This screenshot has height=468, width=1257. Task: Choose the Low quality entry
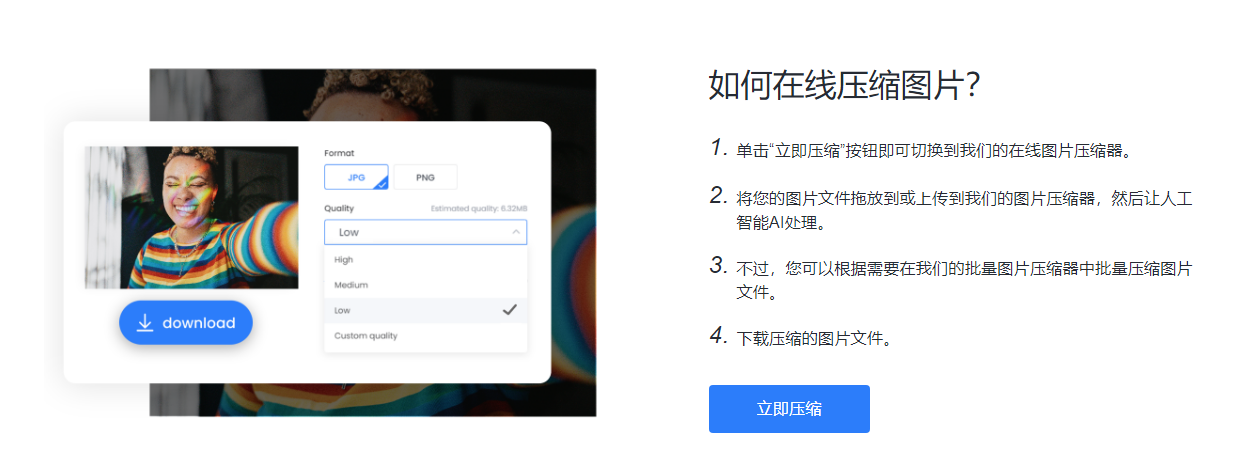pyautogui.click(x=425, y=310)
